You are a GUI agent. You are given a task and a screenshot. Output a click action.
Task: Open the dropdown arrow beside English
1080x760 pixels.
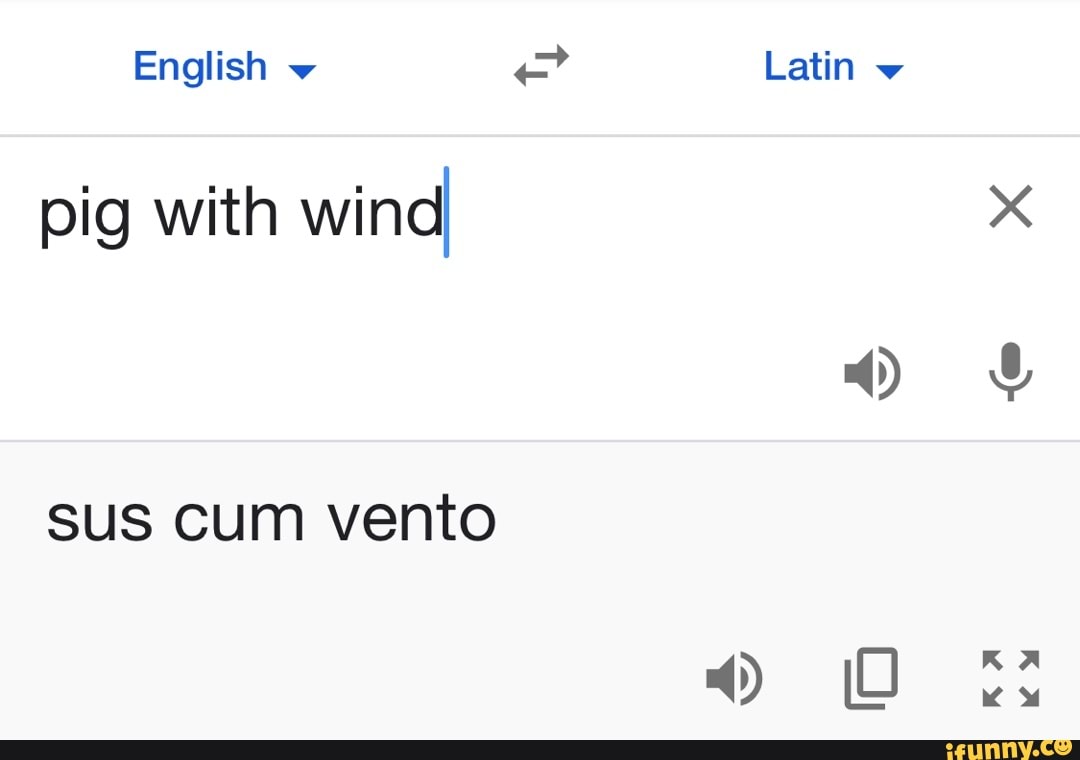301,71
